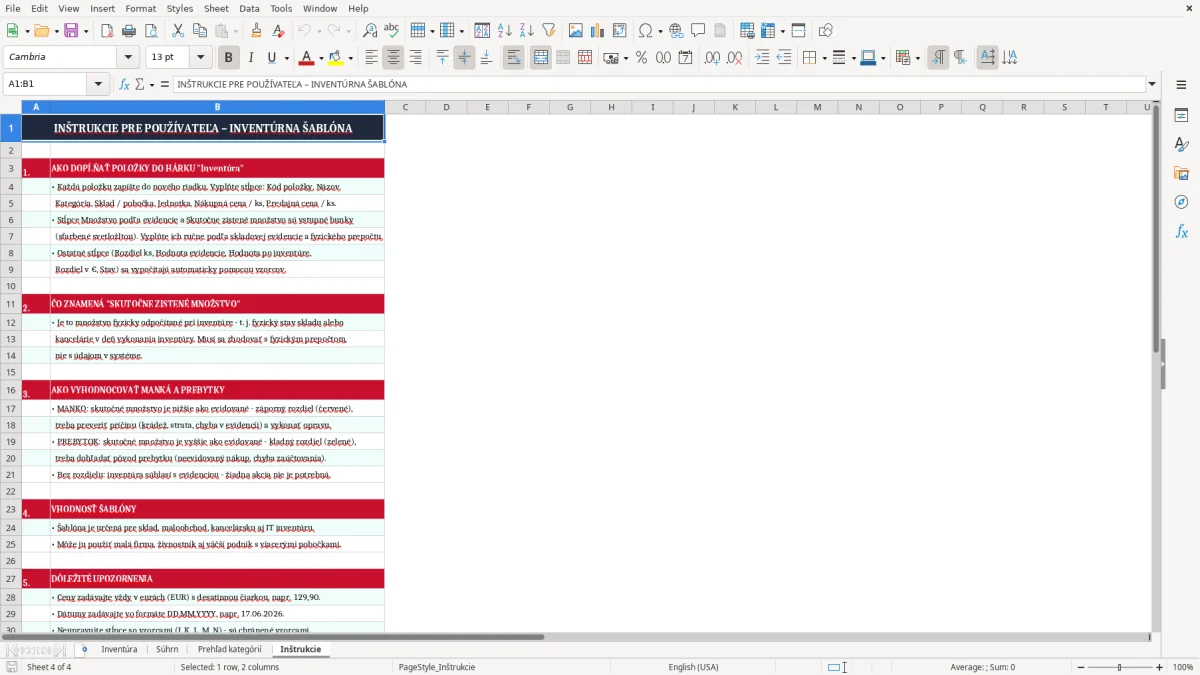The height and width of the screenshot is (675, 1200).
Task: Click the Font Color red swatch
Action: click(x=307, y=58)
